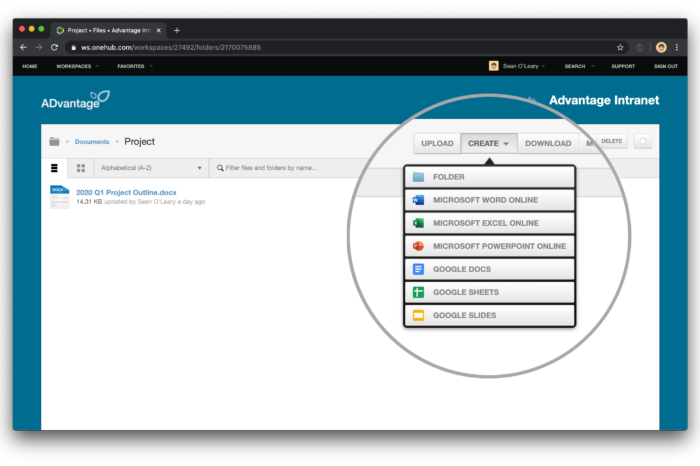700x466 pixels.
Task: Open the HOME navigation link
Action: 30,66
